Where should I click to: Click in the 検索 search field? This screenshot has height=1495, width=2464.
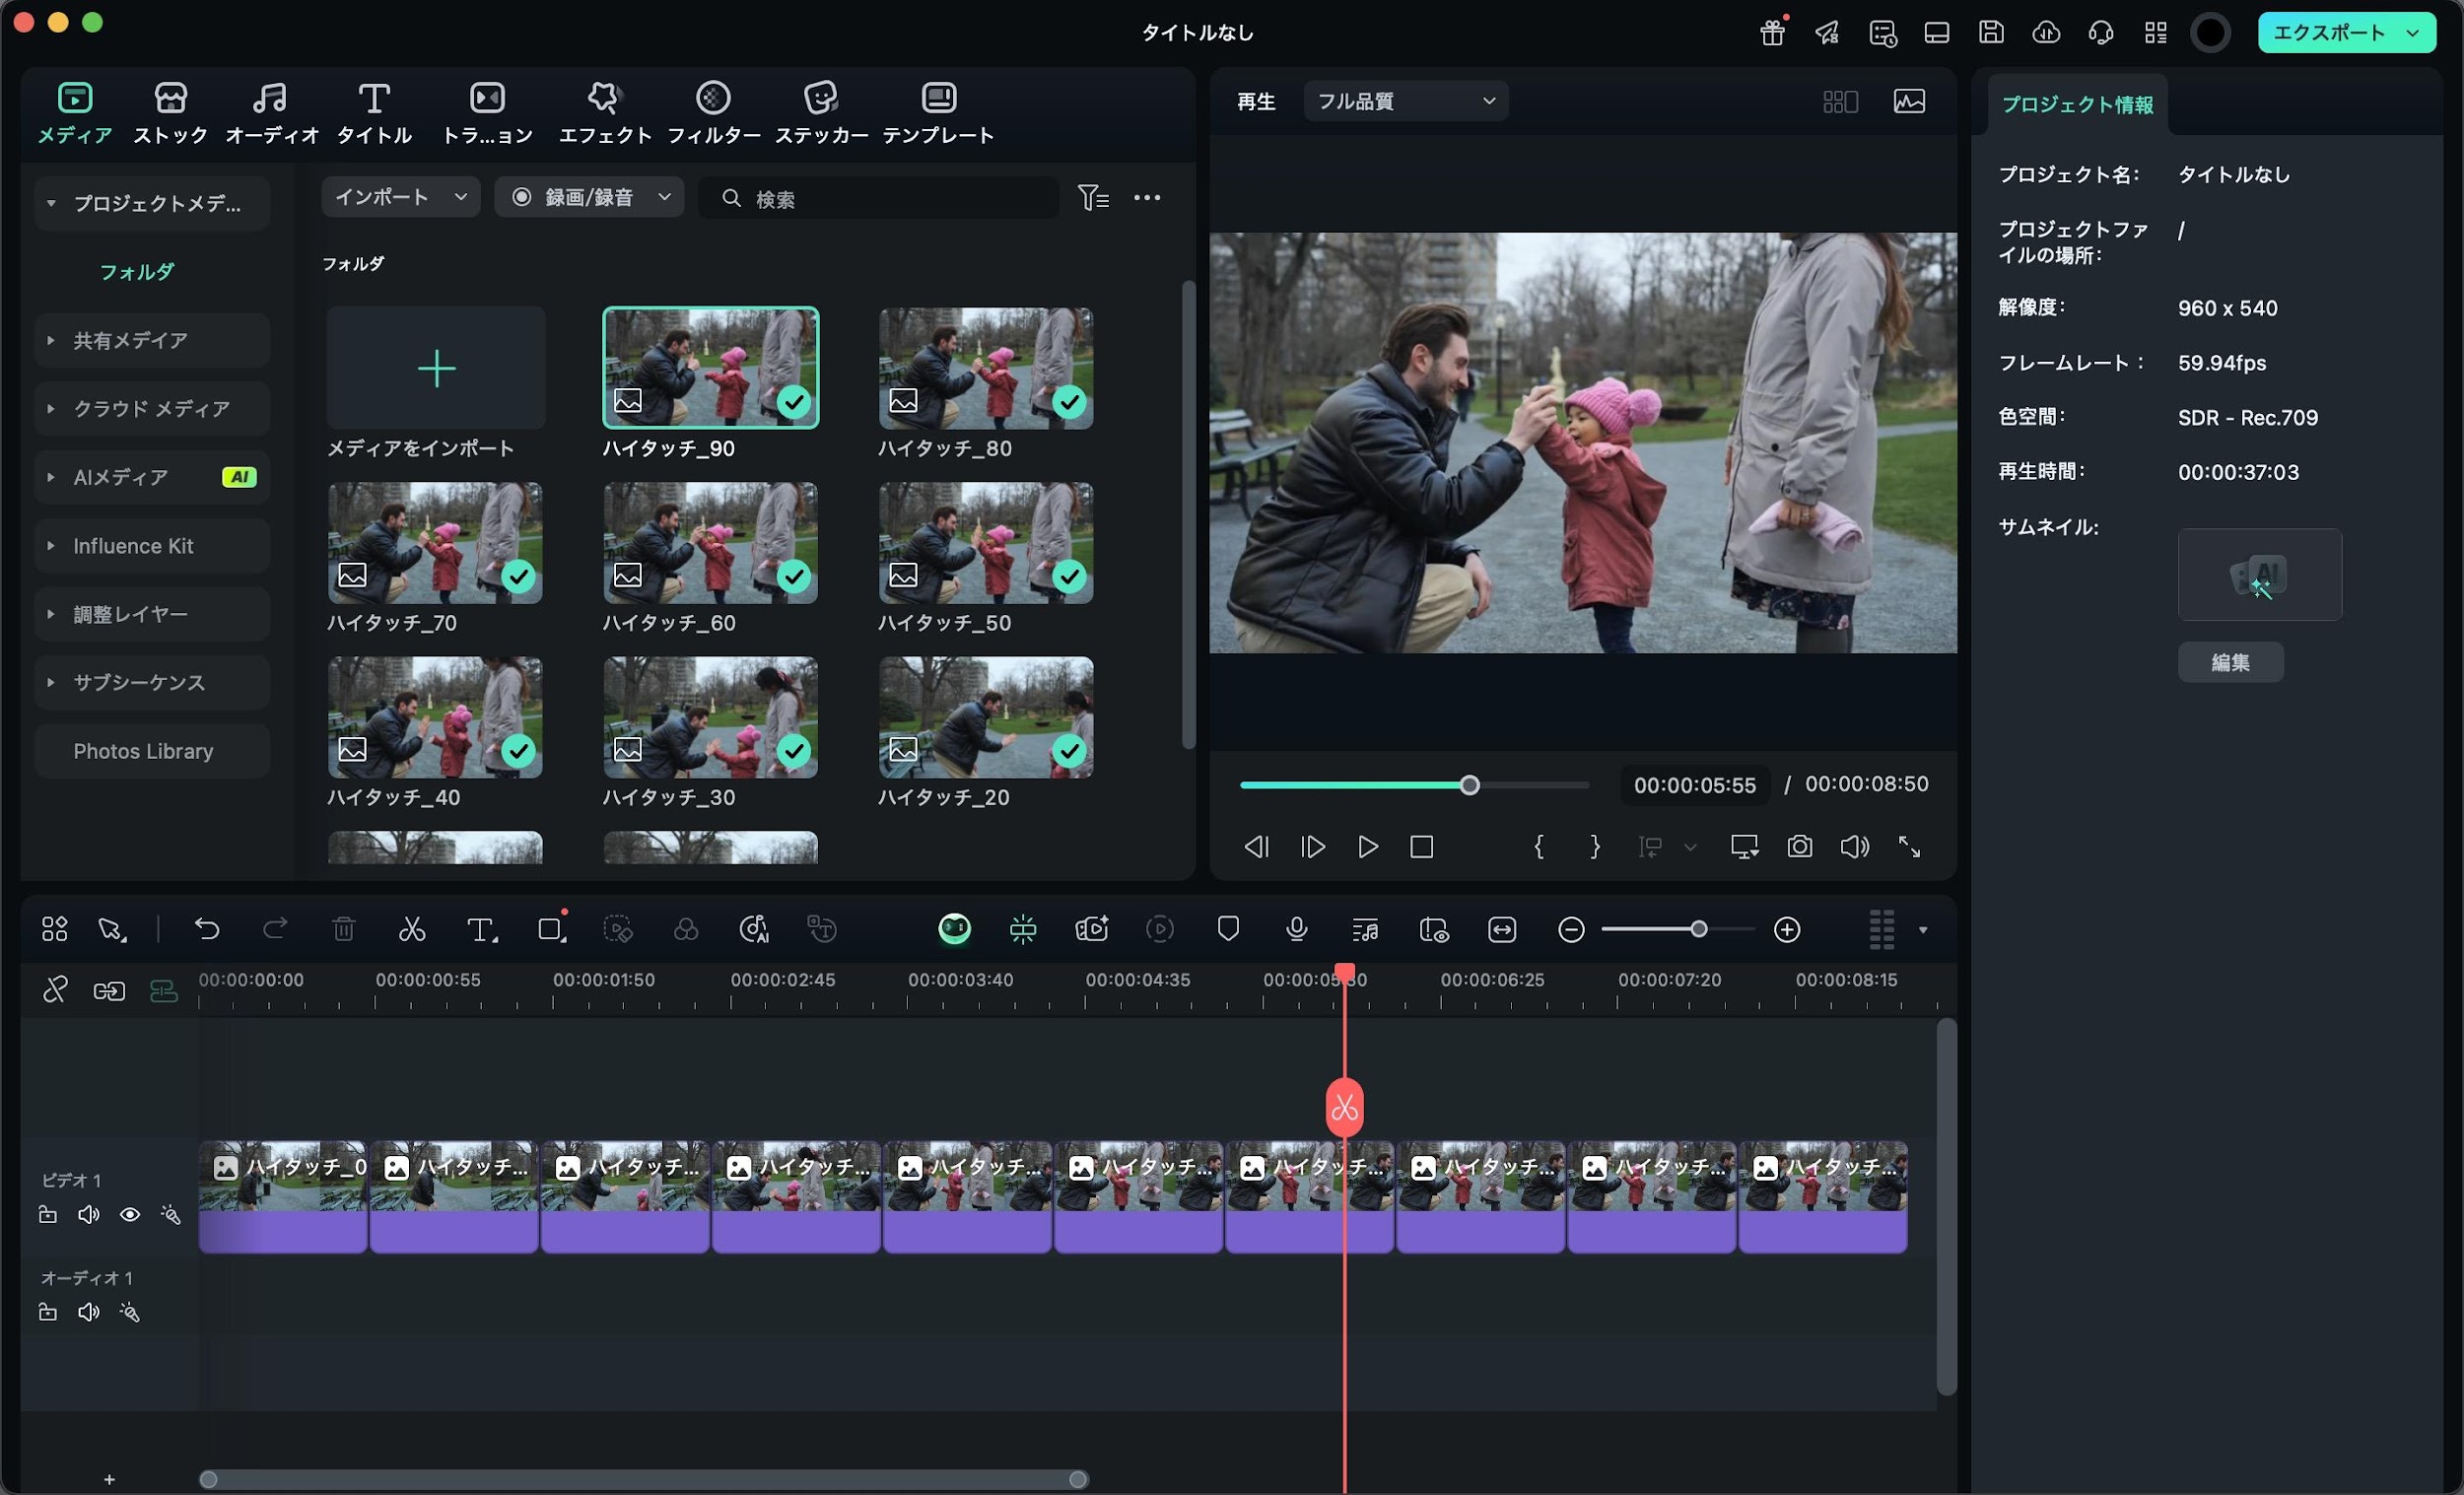(878, 198)
